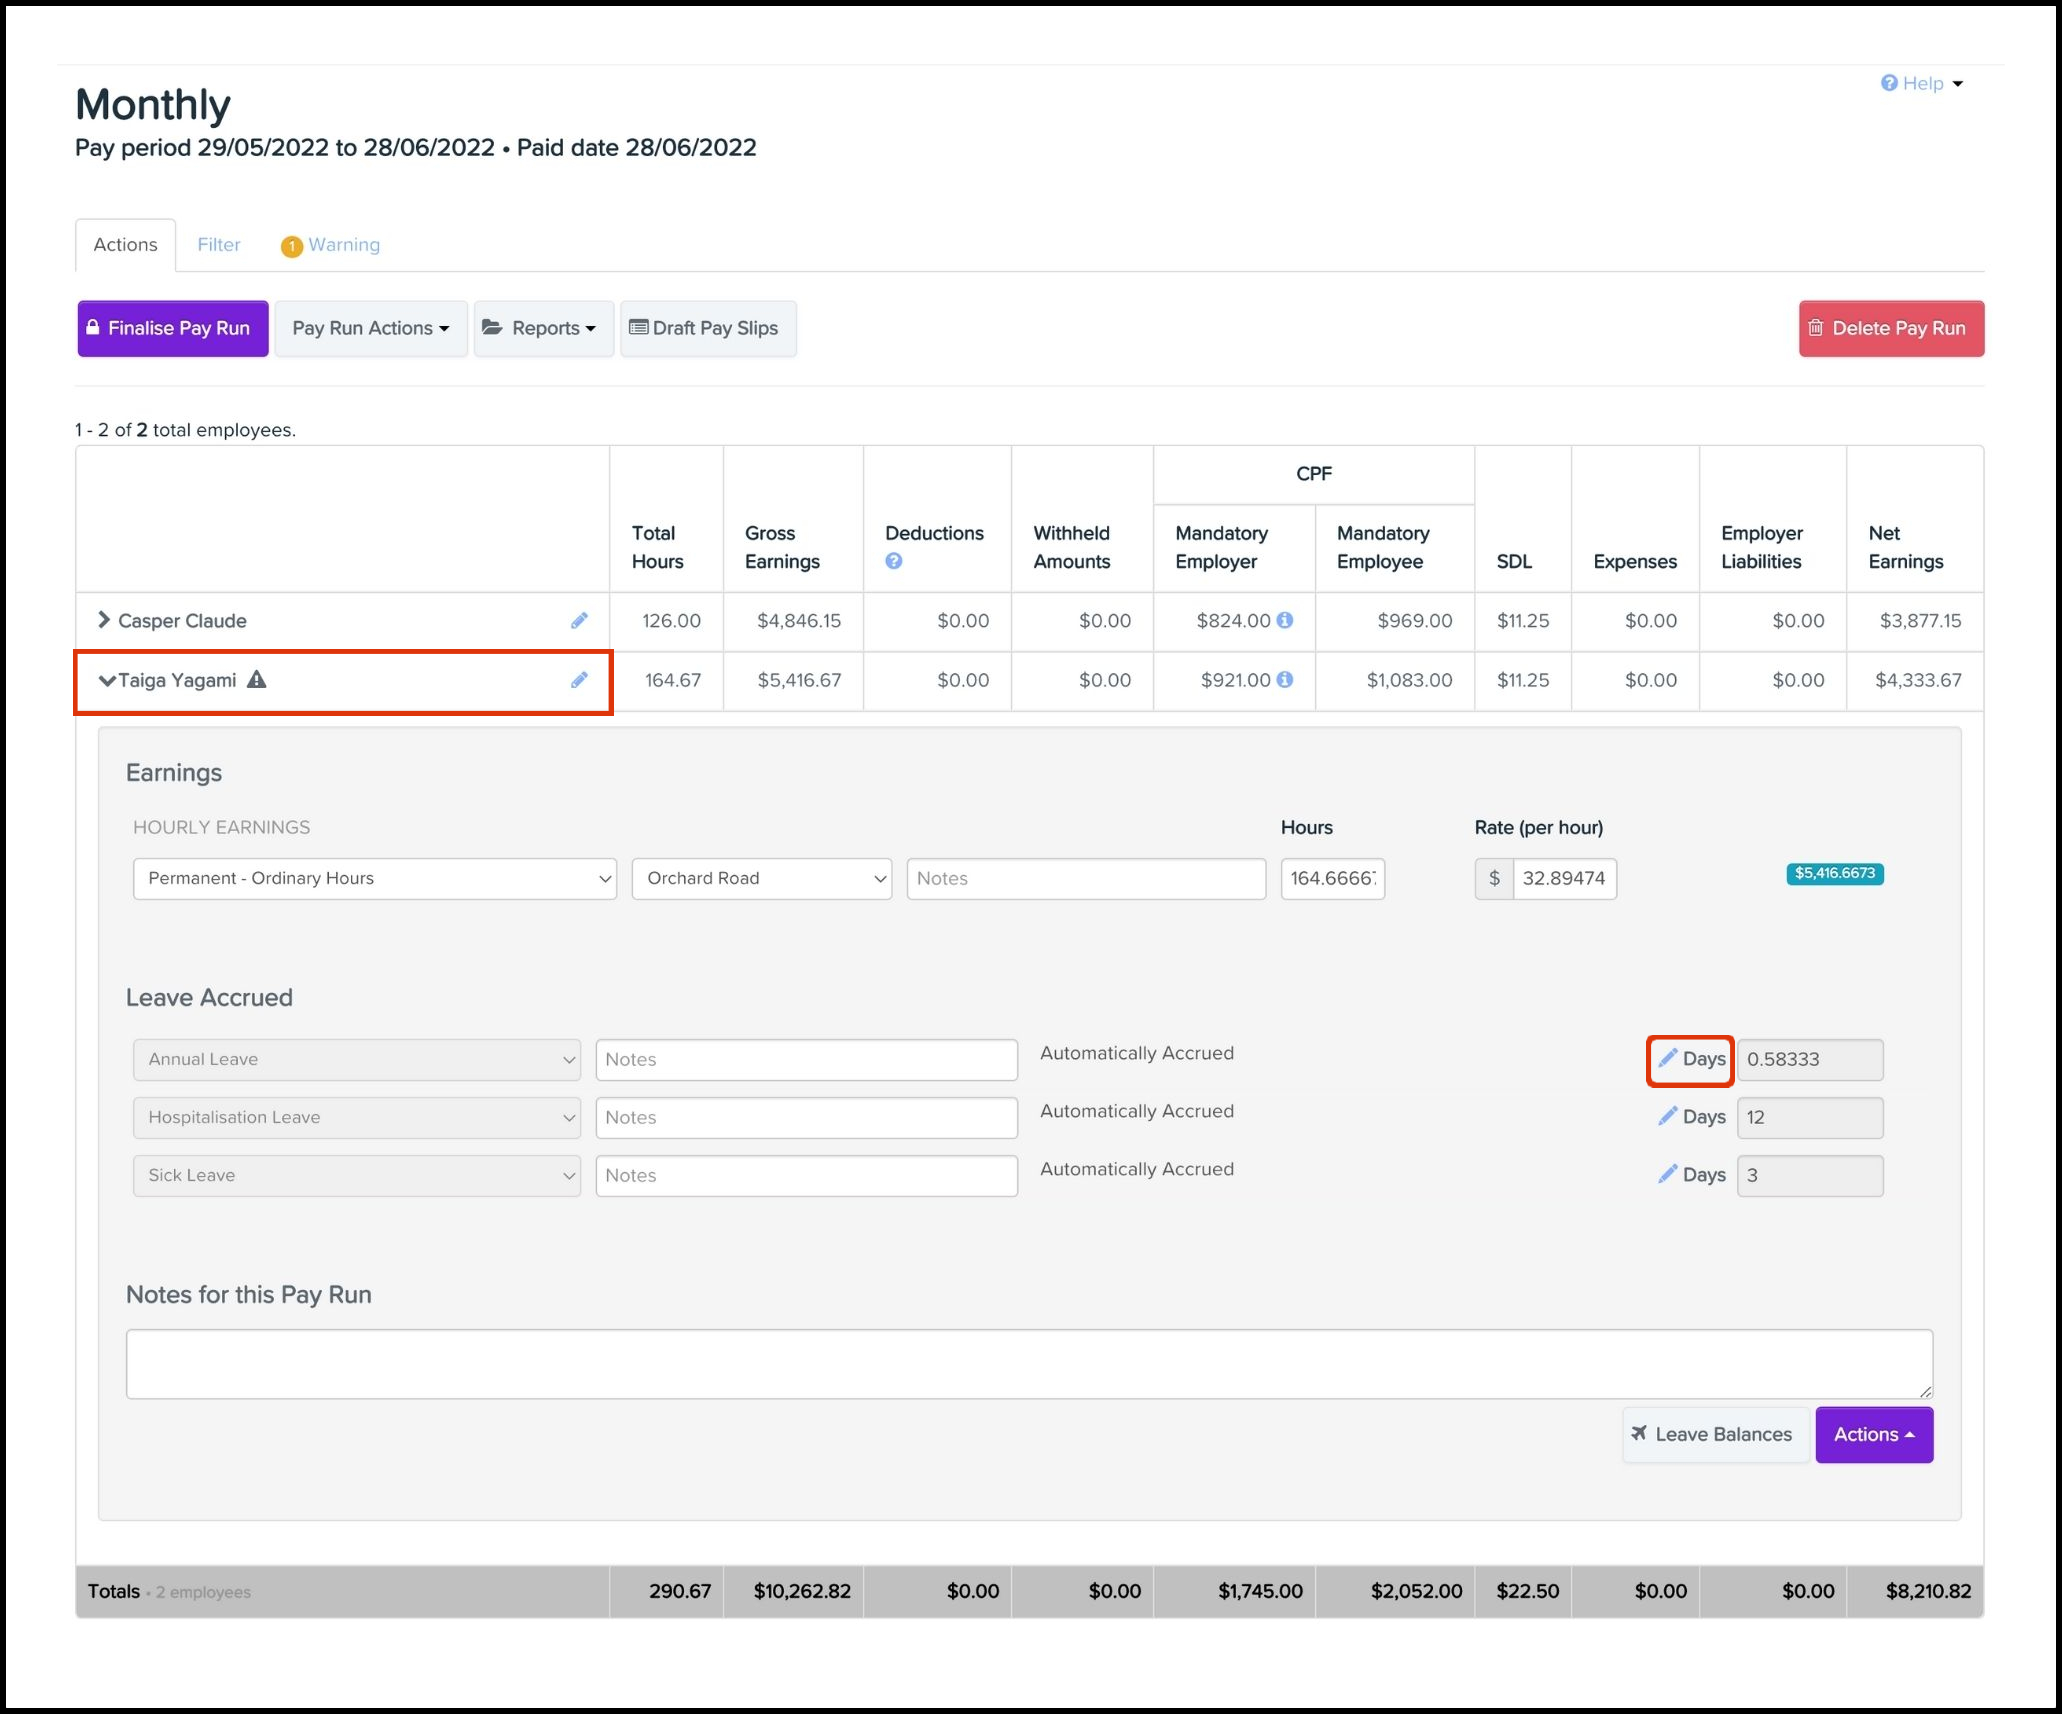Switch to the Filter tab

[219, 245]
